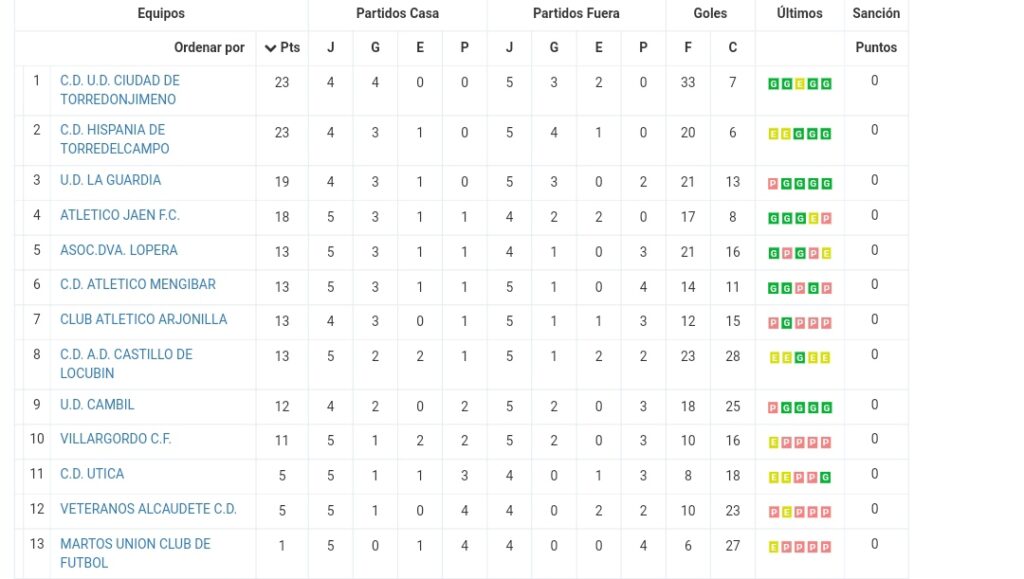Click the green G badge for Castillo de Locubin
The image size is (1024, 579).
(x=799, y=358)
